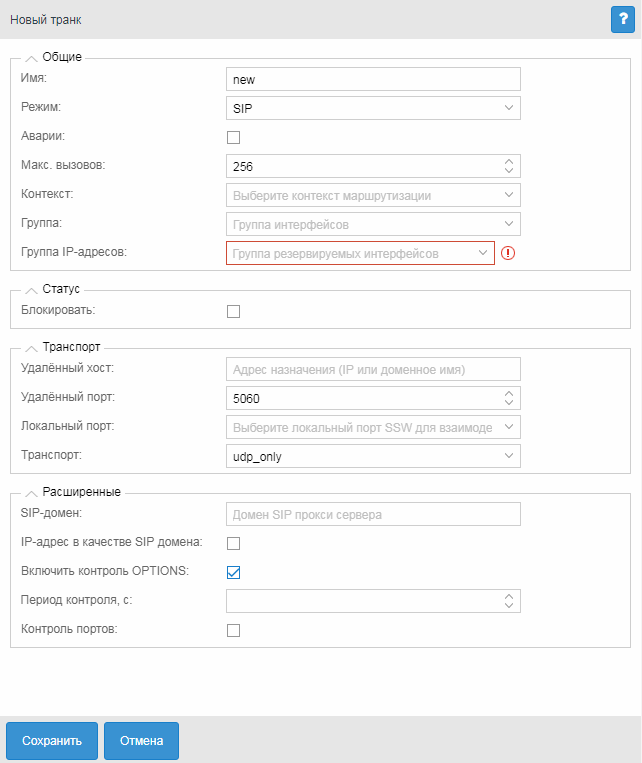Enable IP-адрес в качестве SIP домена
This screenshot has height=763, width=642.
[x=234, y=544]
